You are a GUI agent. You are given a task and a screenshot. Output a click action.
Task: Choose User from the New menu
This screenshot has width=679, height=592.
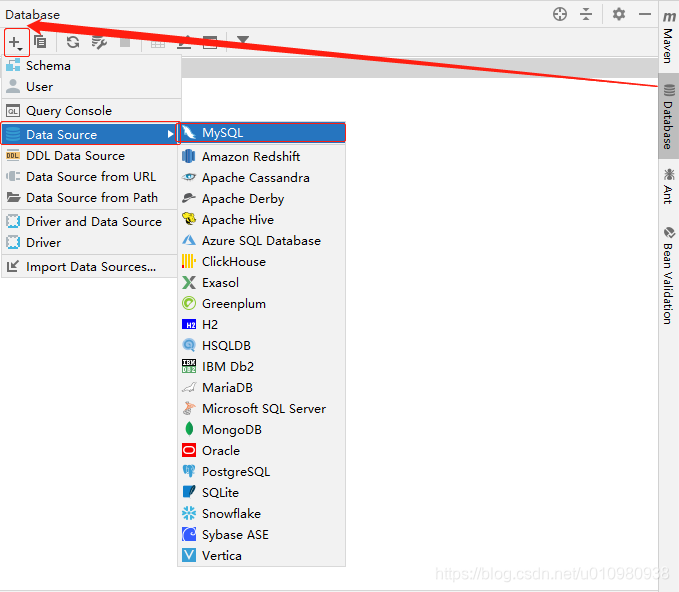91,87
